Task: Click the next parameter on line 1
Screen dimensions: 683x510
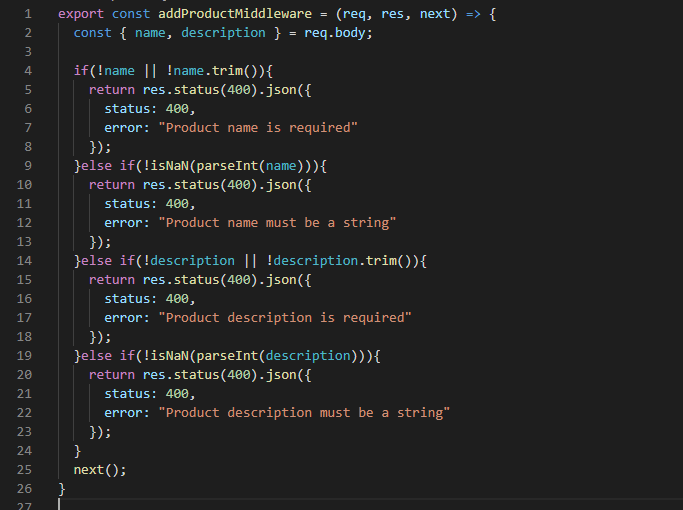Action: [x=435, y=14]
